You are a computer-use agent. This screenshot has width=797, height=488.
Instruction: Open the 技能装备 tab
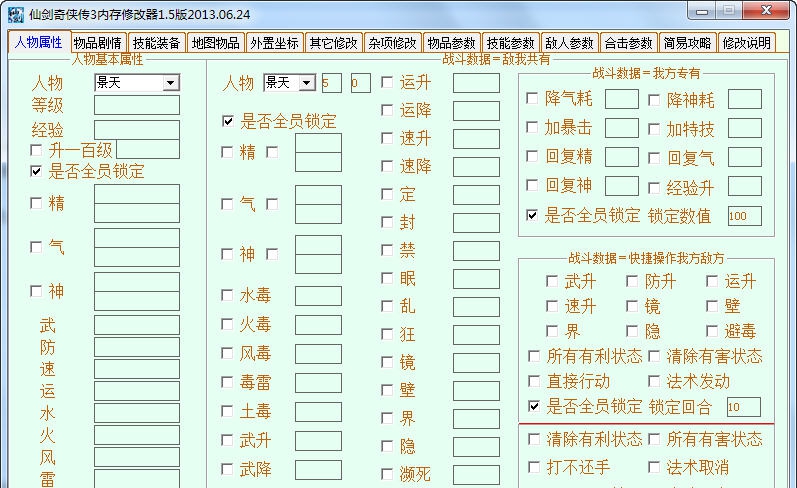[157, 43]
